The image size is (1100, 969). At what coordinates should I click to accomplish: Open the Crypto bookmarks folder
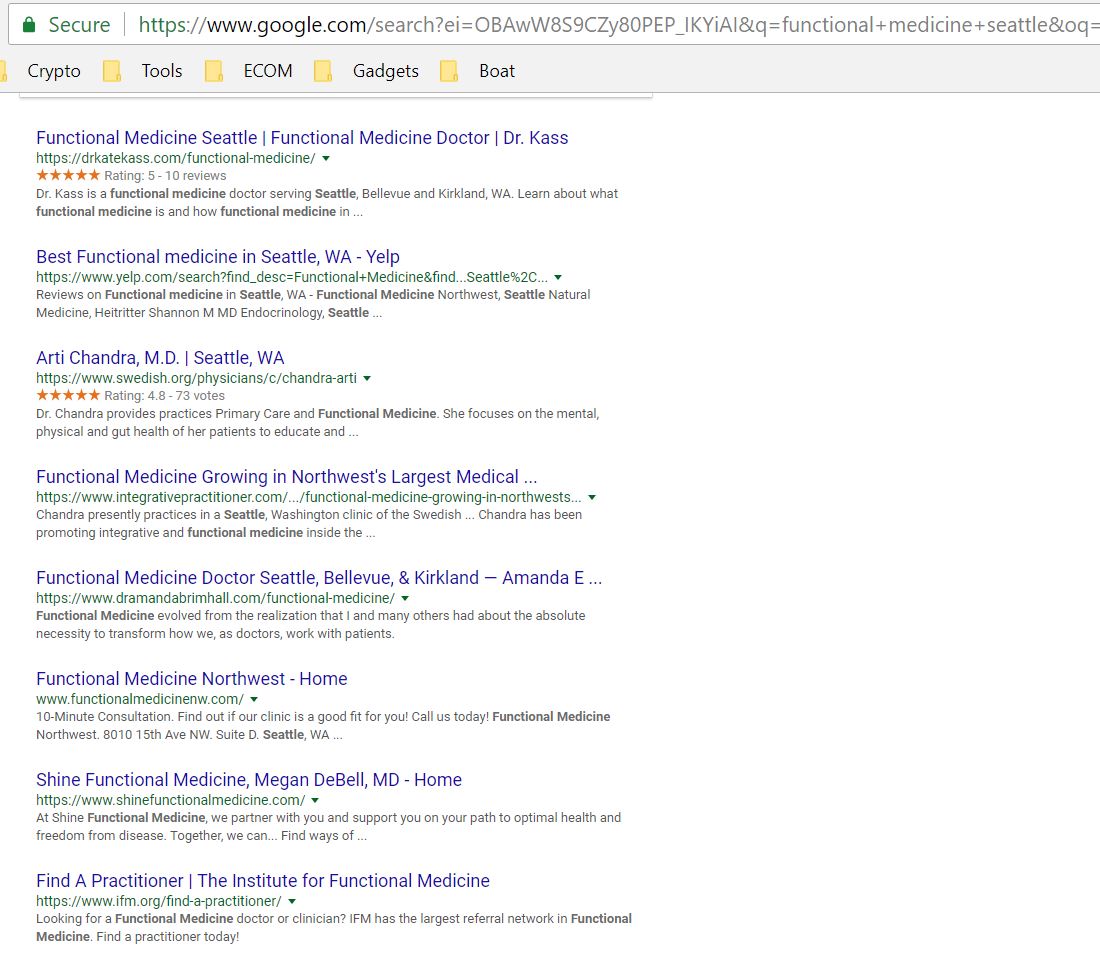[x=54, y=71]
